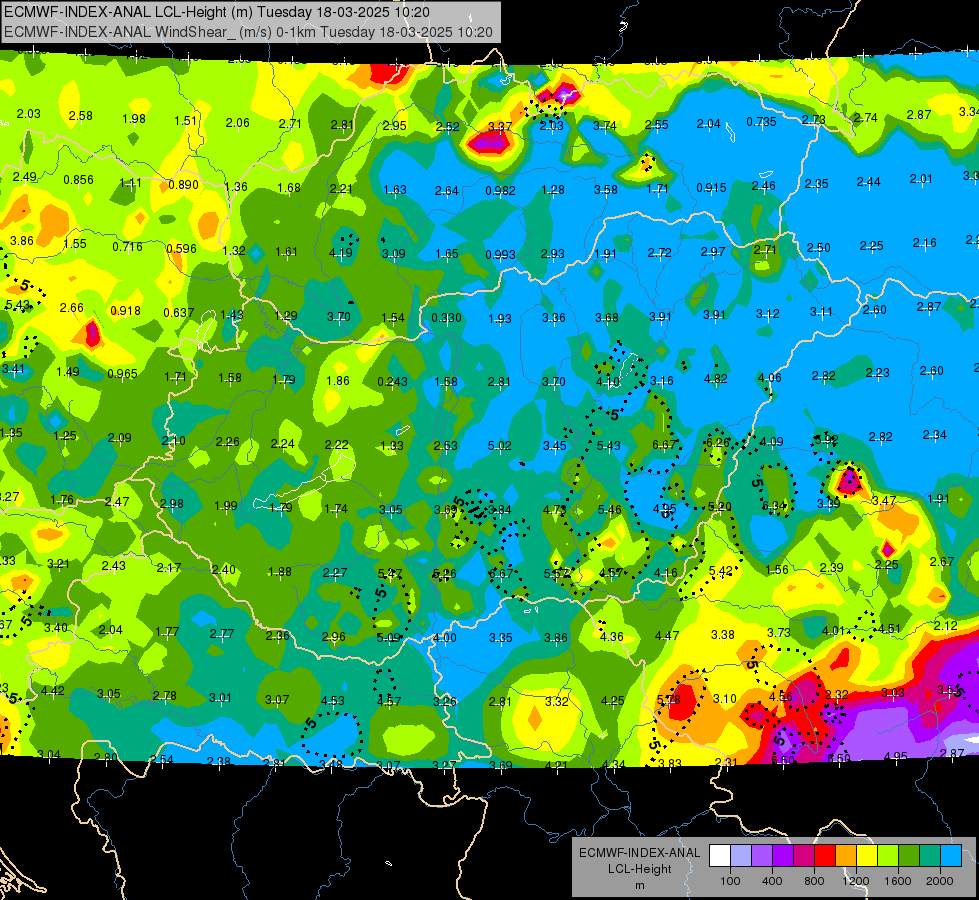Image resolution: width=979 pixels, height=900 pixels.
Task: Click the wind shear value 6.26
Action: coord(717,443)
